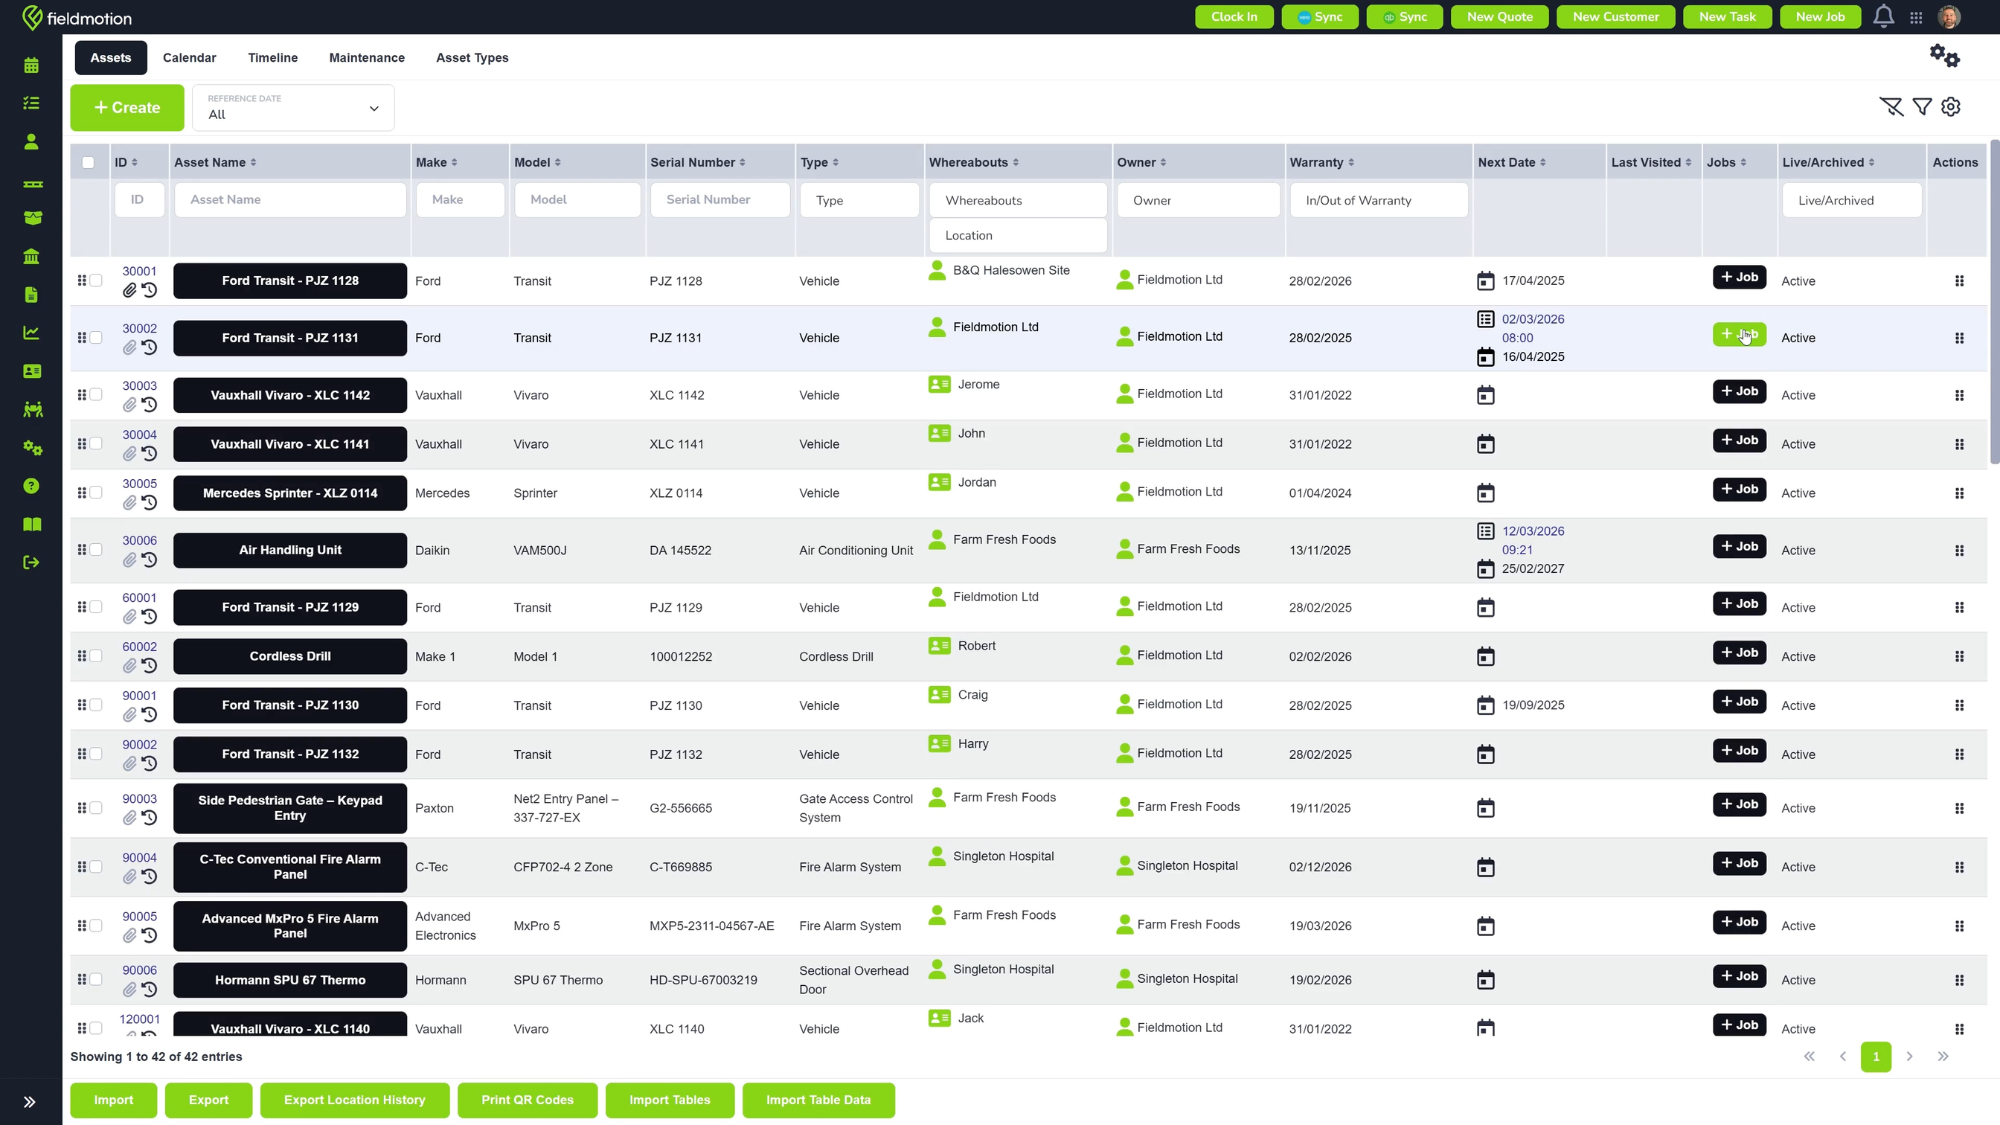
Task: Open the 12/03/2026 scheduled job link
Action: 1533,541
